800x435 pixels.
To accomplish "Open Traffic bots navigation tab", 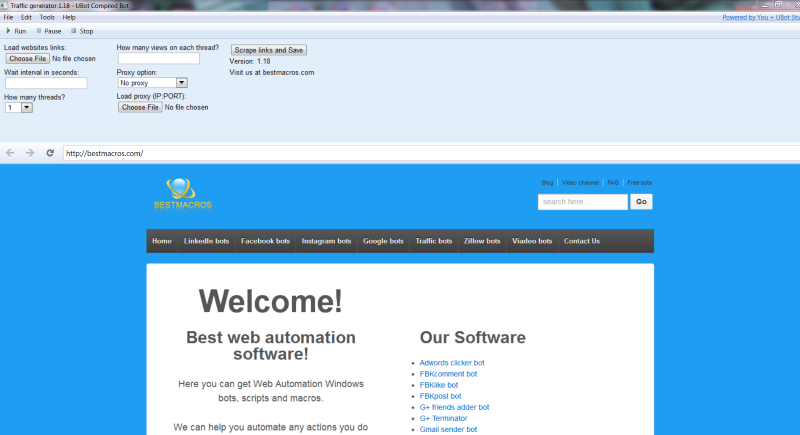I will tap(434, 241).
